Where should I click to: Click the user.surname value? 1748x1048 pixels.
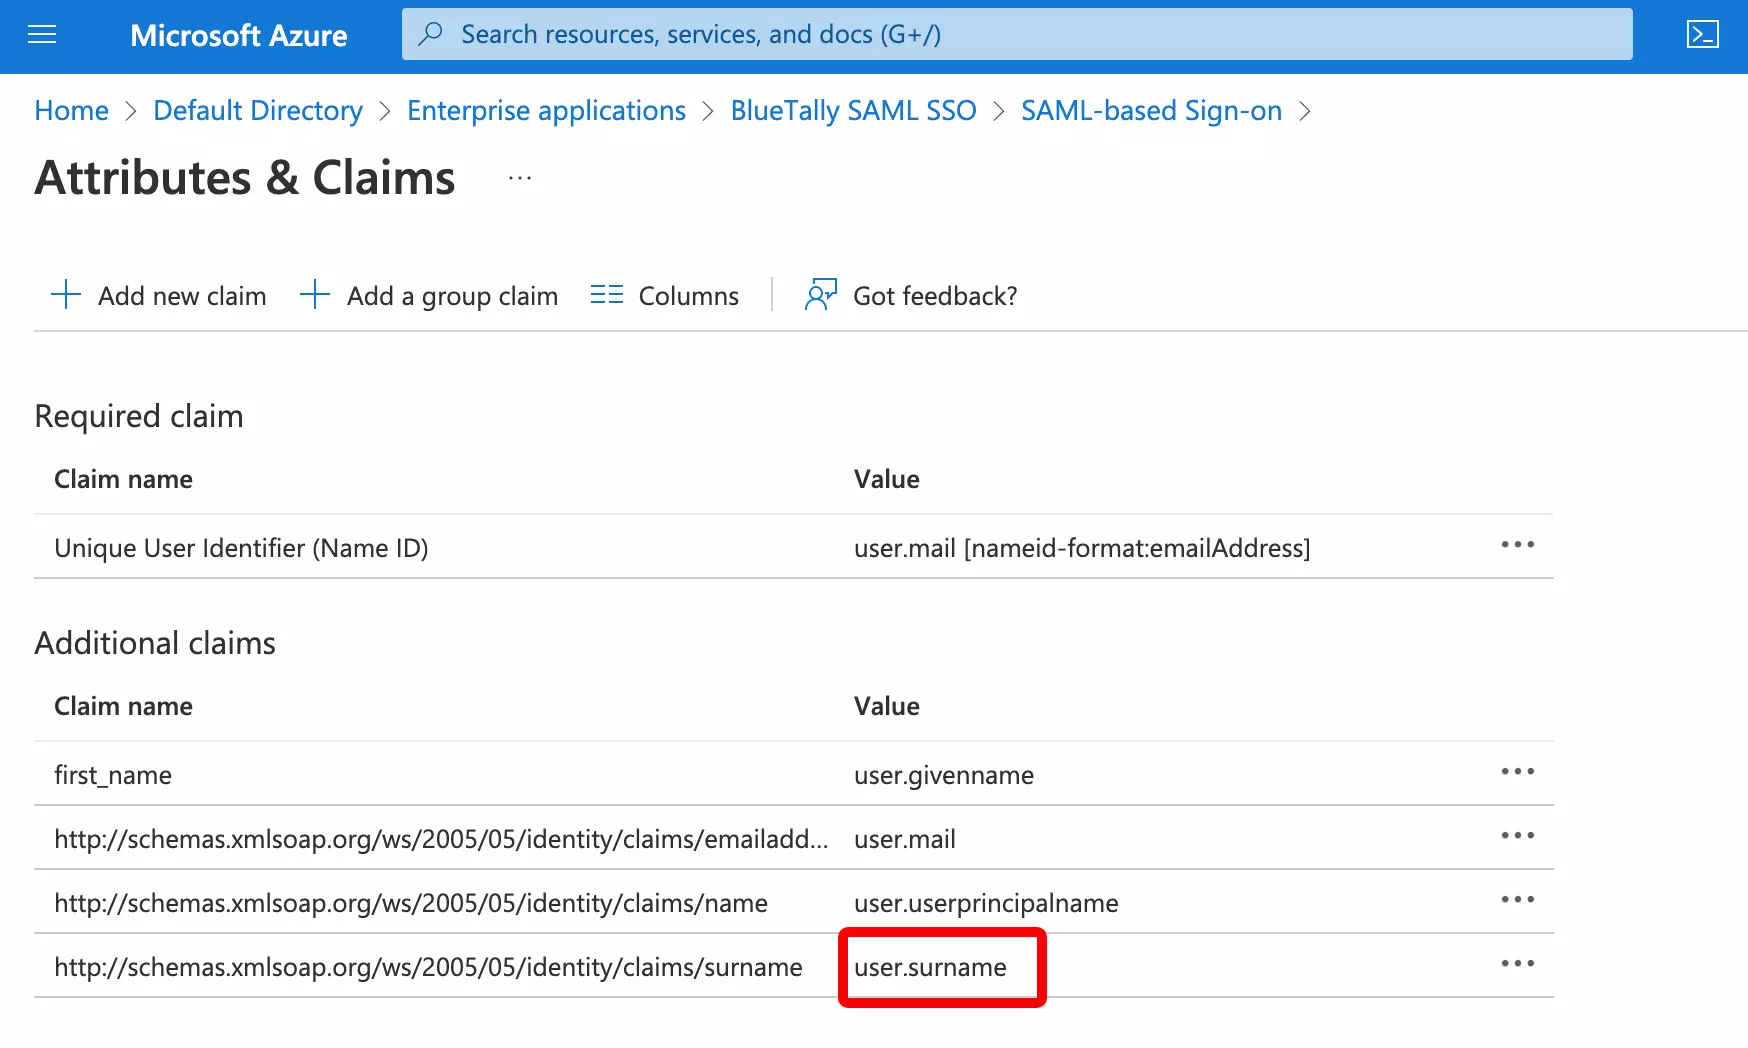930,967
